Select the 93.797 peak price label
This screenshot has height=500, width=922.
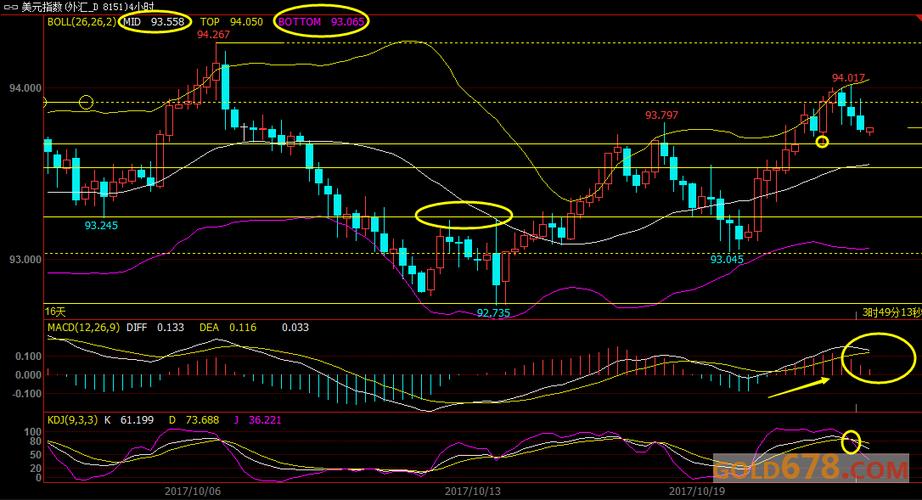point(661,115)
